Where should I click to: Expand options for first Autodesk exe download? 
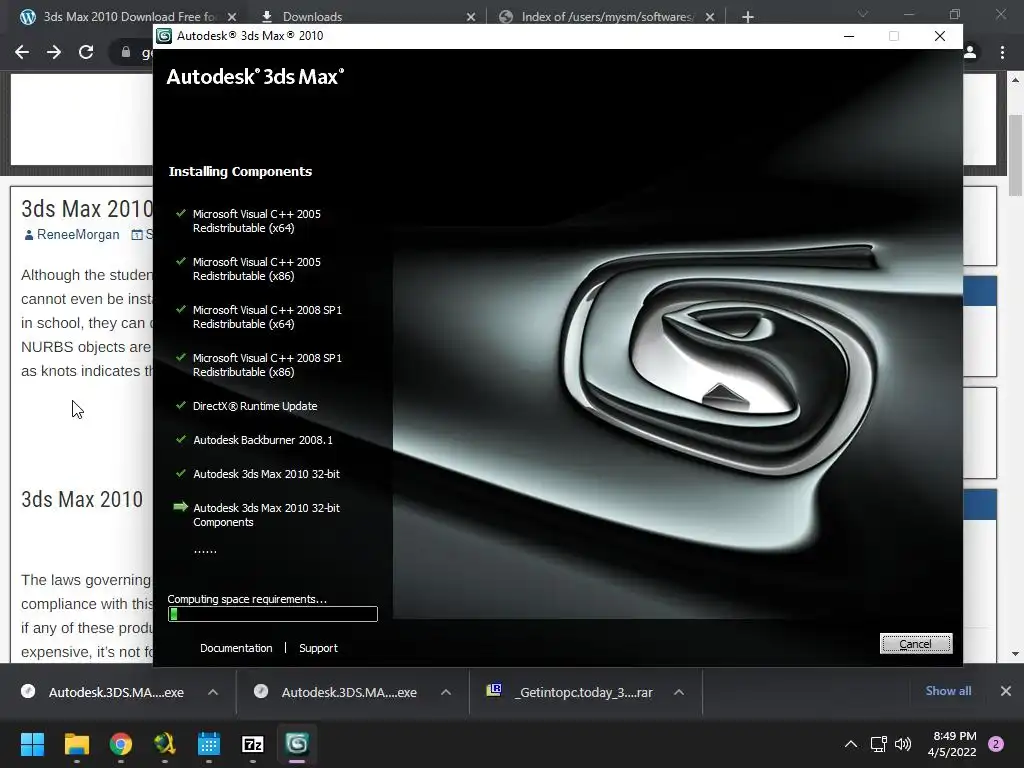tap(213, 692)
